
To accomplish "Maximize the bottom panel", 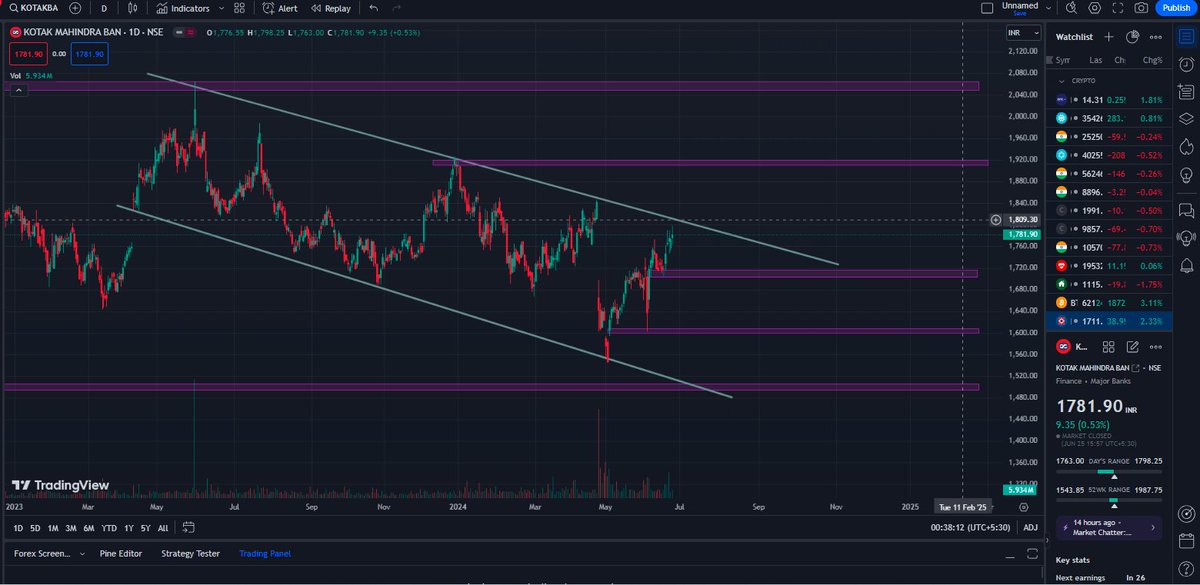I will [x=1032, y=553].
